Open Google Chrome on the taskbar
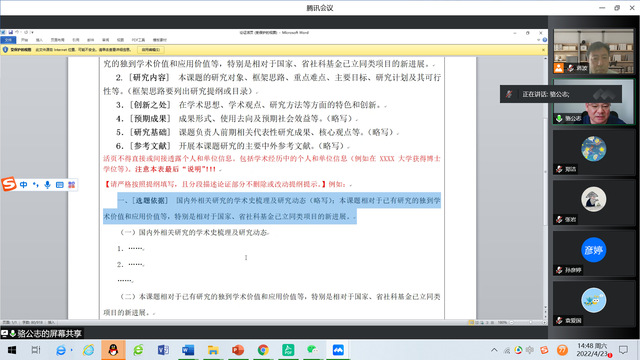The width and height of the screenshot is (640, 360). pos(263,350)
